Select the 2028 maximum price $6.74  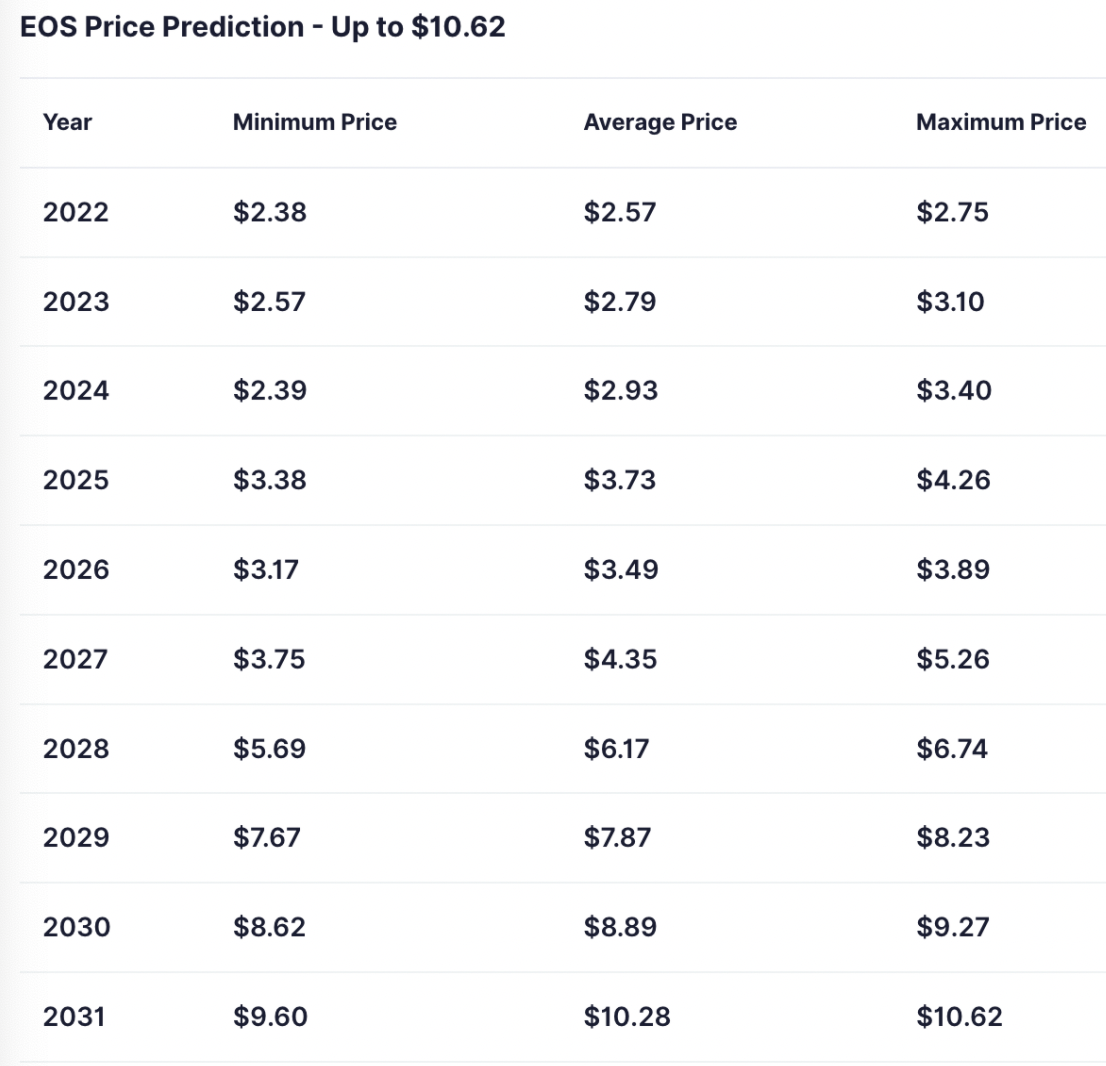pyautogui.click(x=952, y=748)
